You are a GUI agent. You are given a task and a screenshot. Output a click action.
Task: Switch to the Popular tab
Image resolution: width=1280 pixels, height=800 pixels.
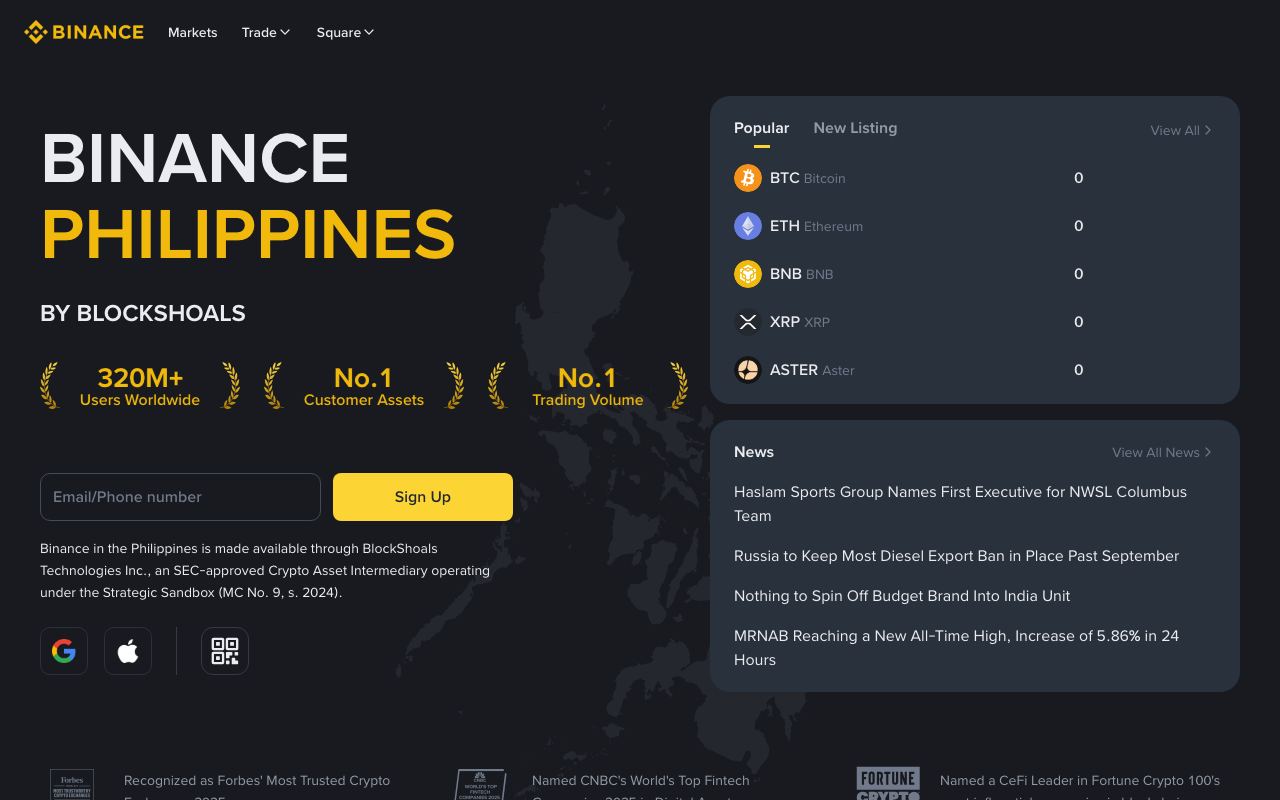(x=762, y=128)
